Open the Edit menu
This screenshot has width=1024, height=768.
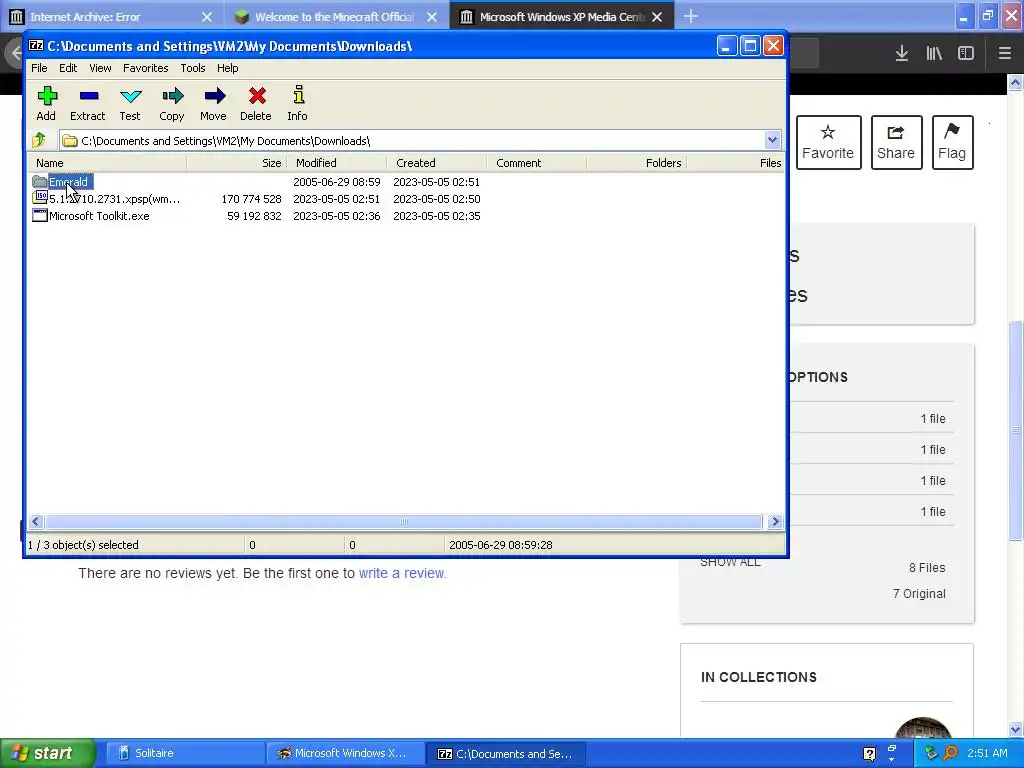click(x=68, y=68)
